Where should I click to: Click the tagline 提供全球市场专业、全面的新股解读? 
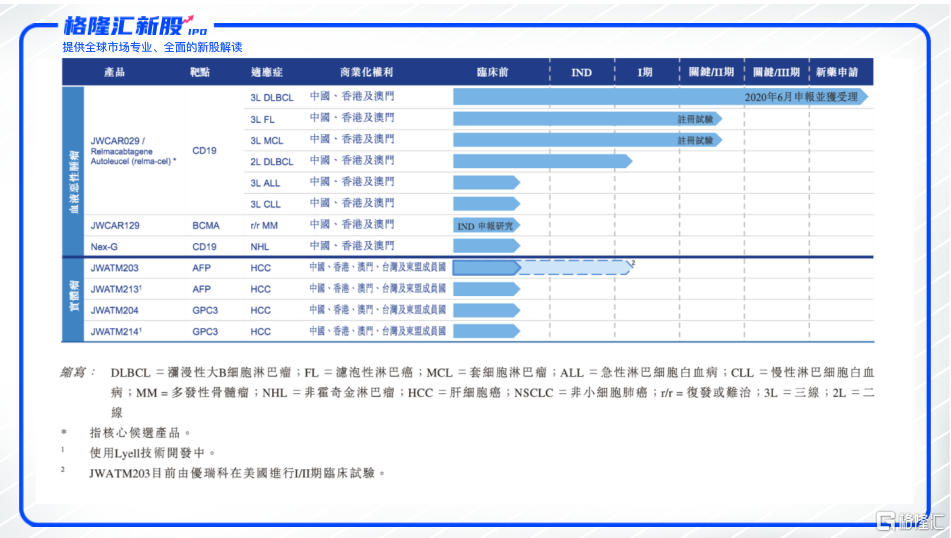[x=152, y=47]
